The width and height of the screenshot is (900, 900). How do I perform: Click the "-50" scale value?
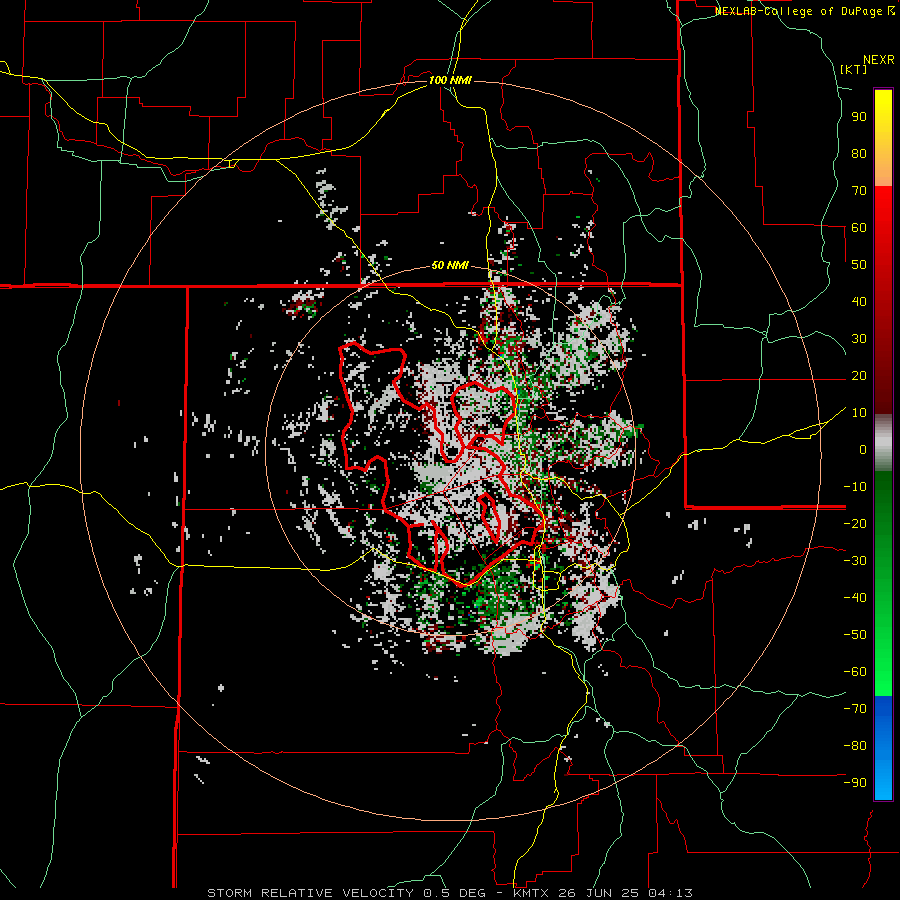(855, 635)
